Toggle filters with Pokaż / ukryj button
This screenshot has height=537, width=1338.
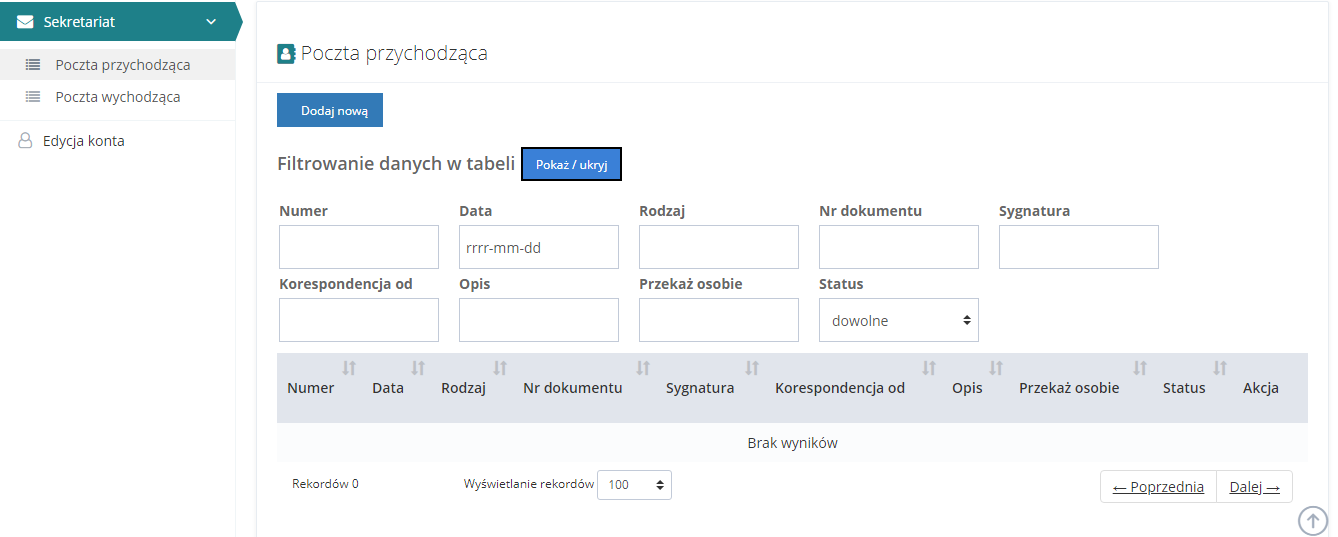click(571, 164)
